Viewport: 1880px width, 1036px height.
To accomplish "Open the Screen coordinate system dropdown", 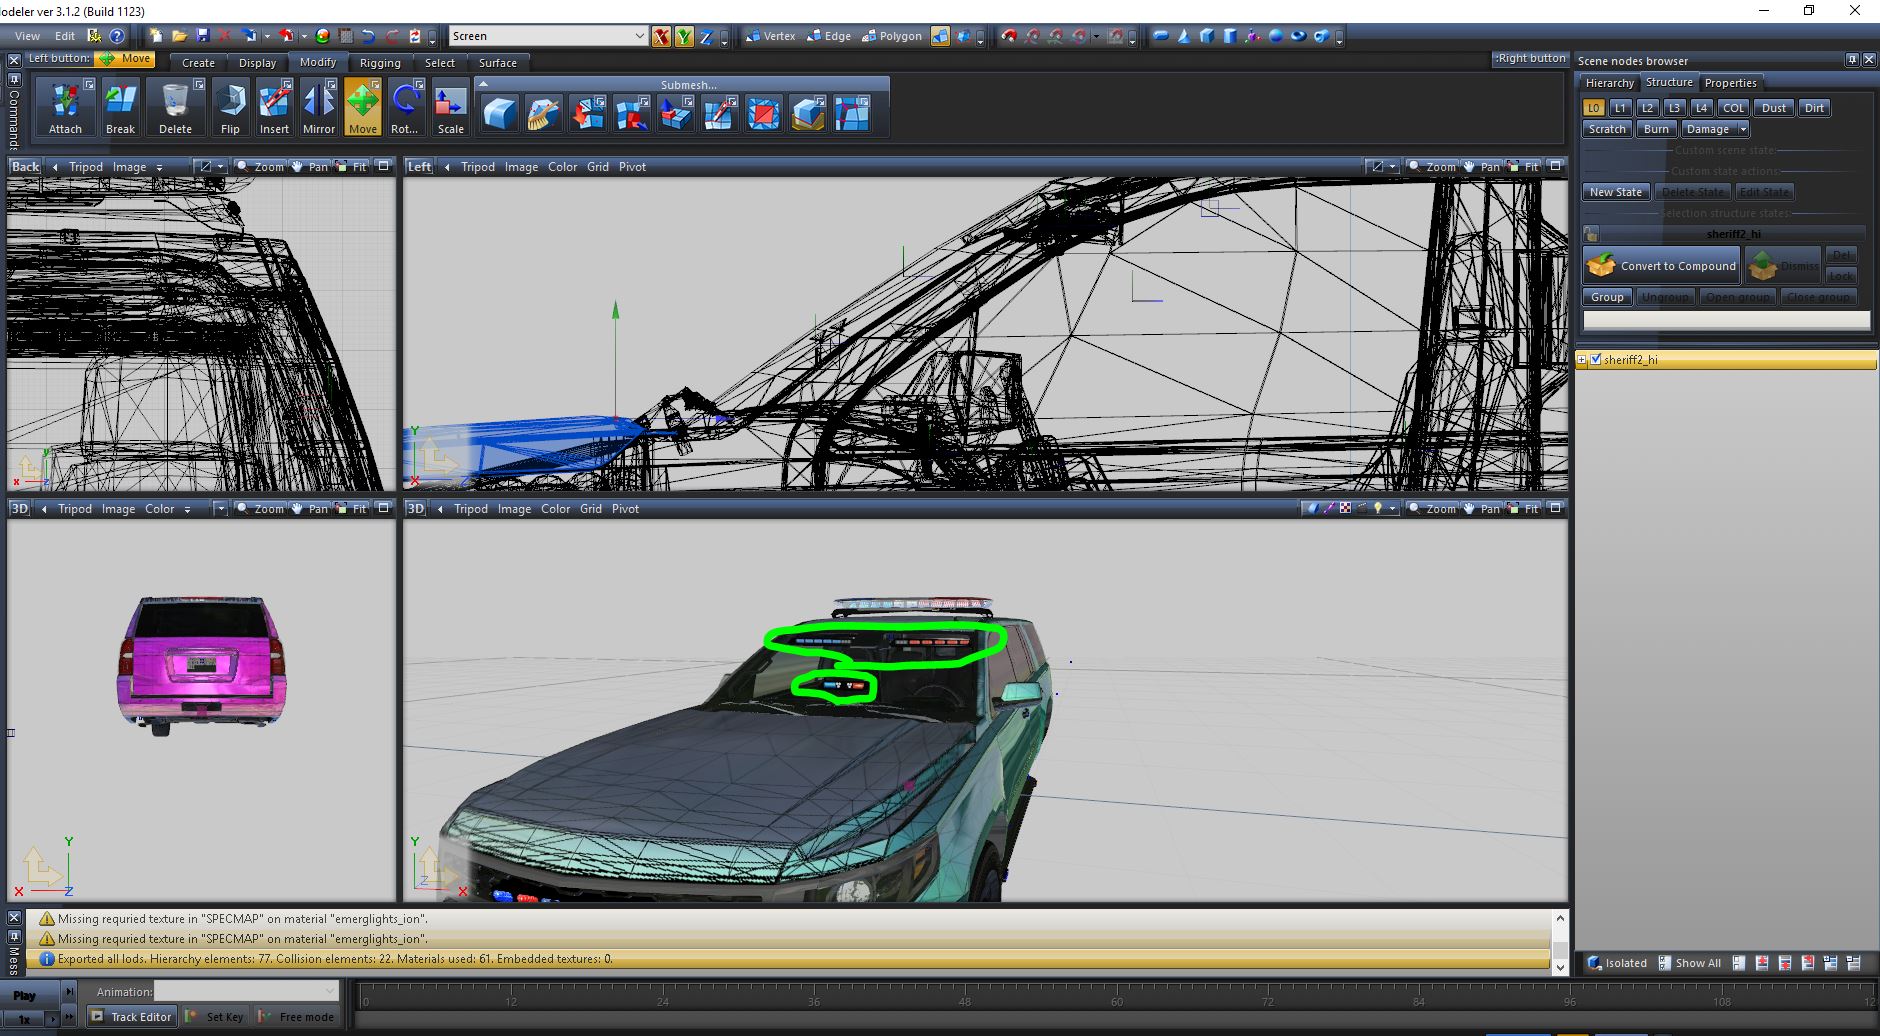I will click(639, 36).
